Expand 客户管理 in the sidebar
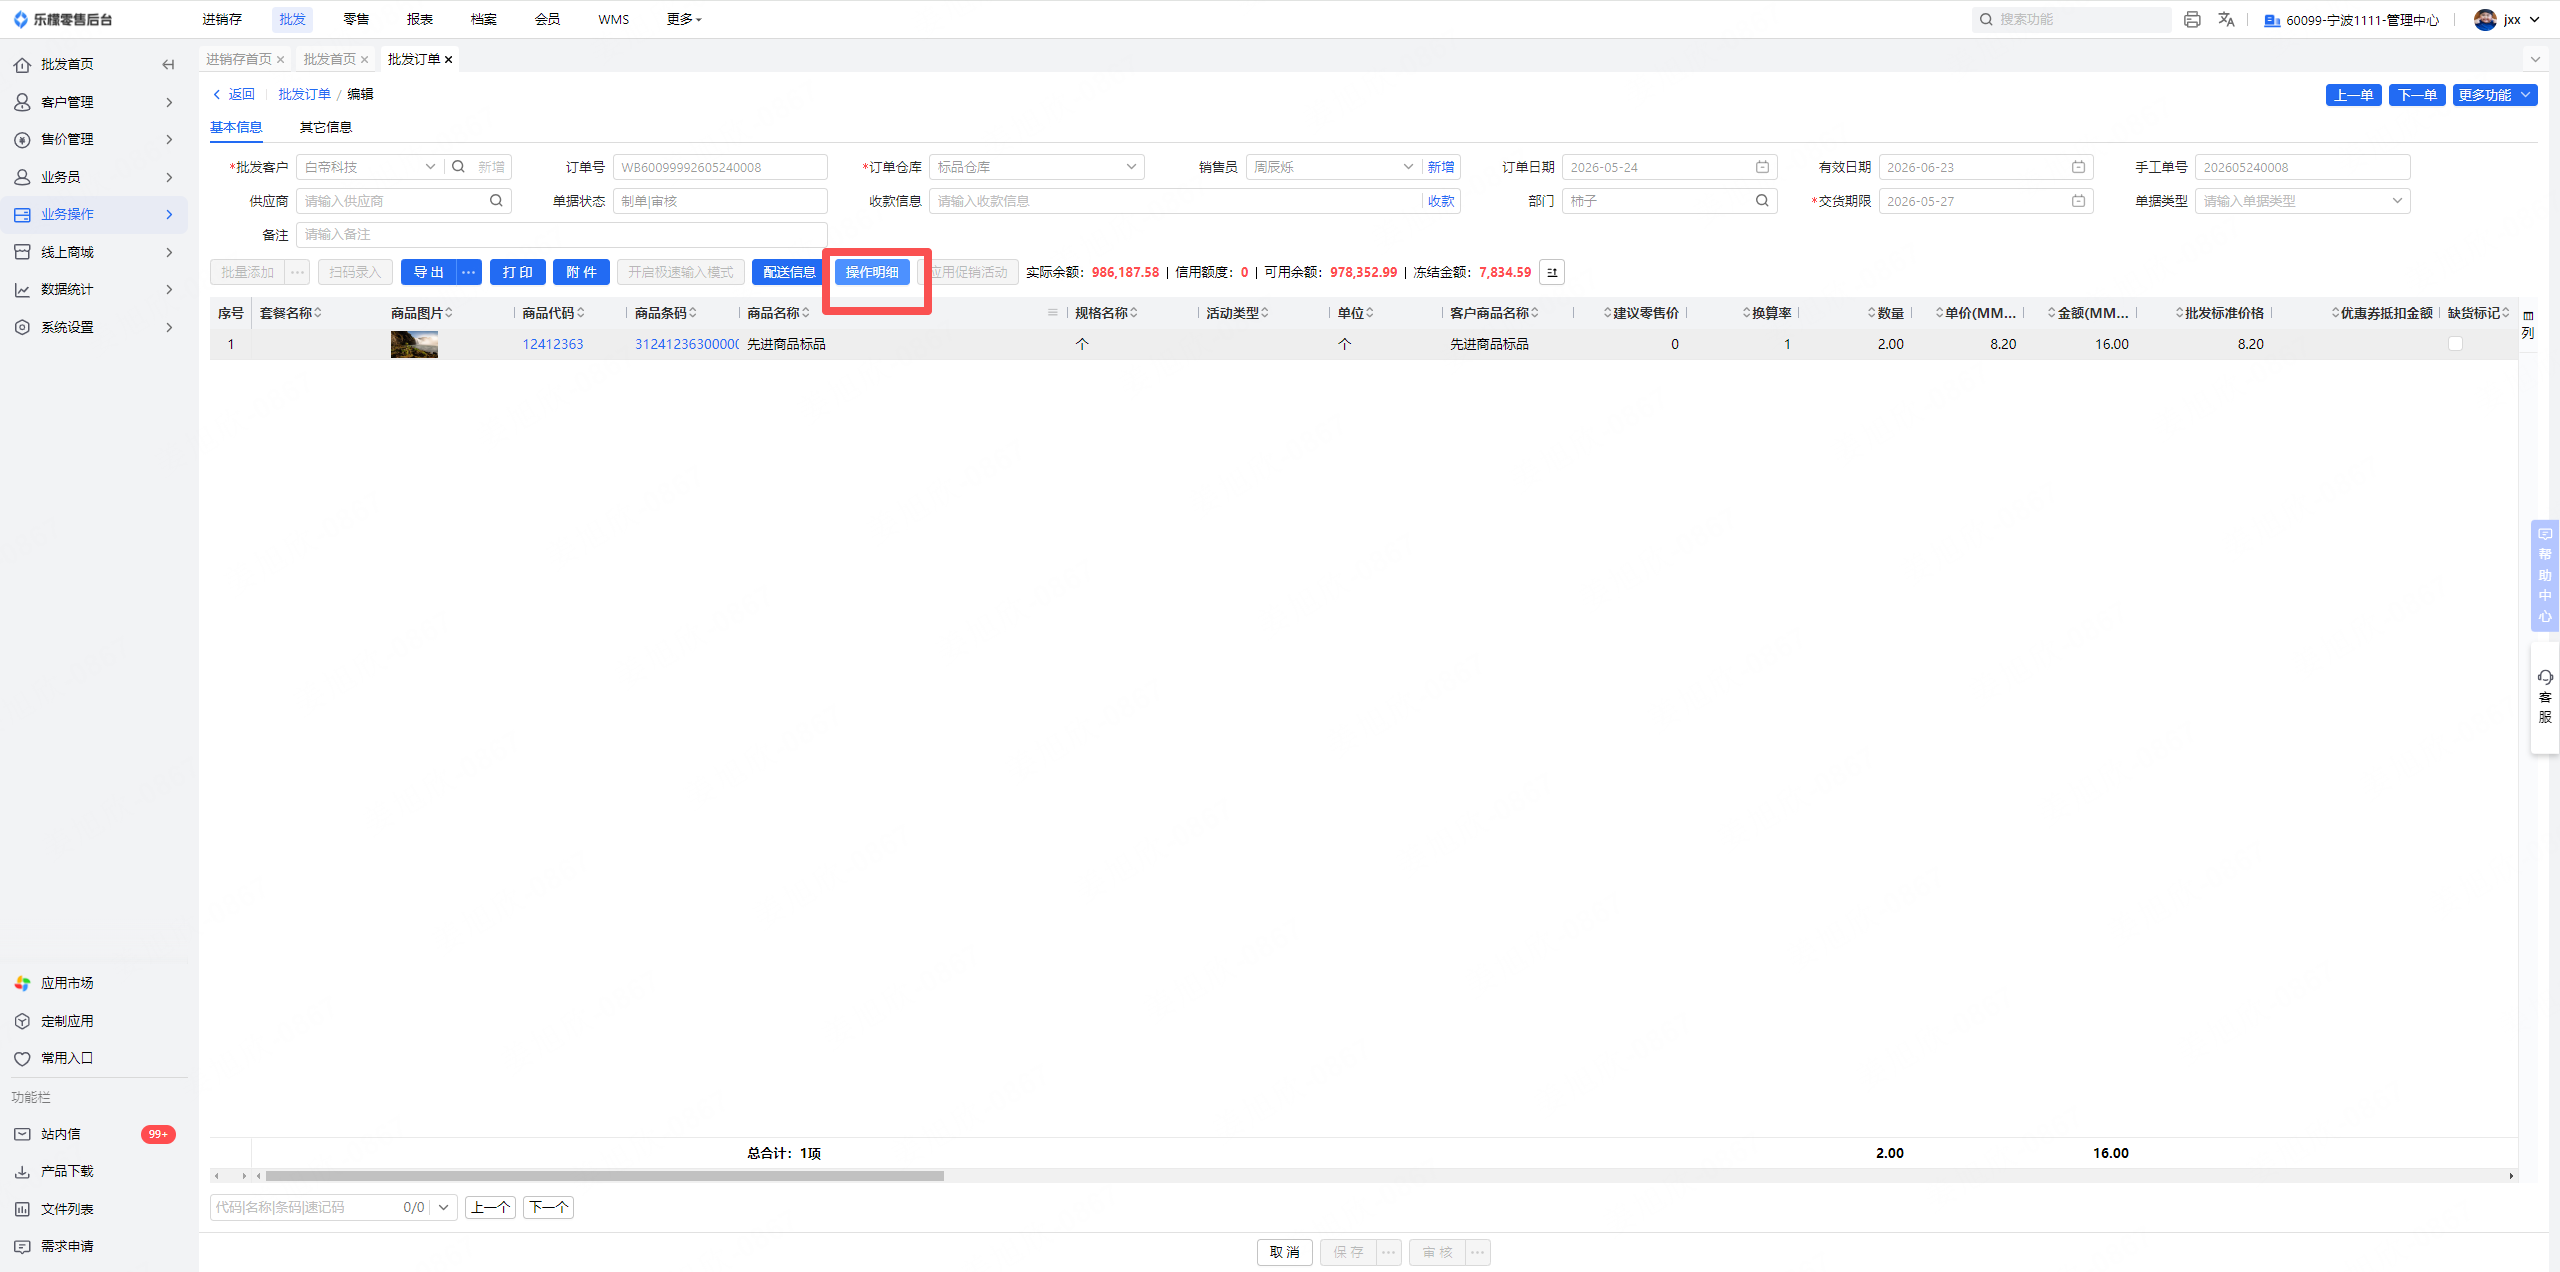The height and width of the screenshot is (1272, 2560). [x=94, y=102]
